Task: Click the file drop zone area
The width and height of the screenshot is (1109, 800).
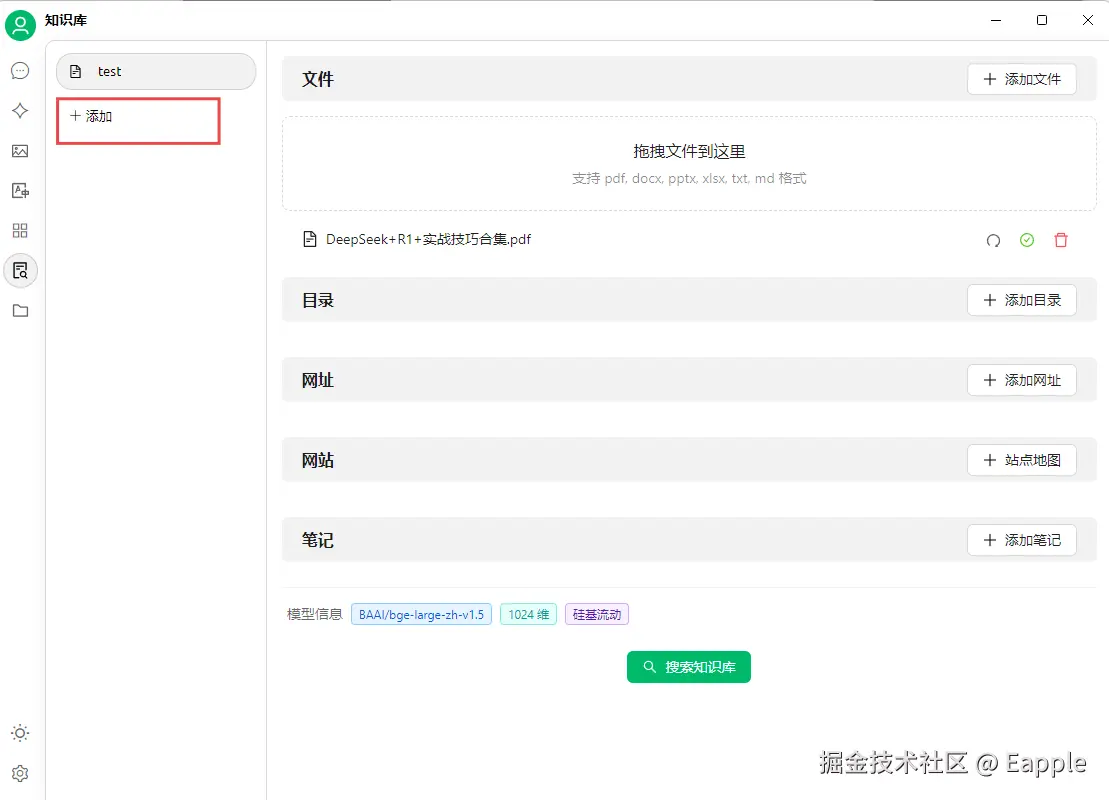Action: [x=689, y=163]
